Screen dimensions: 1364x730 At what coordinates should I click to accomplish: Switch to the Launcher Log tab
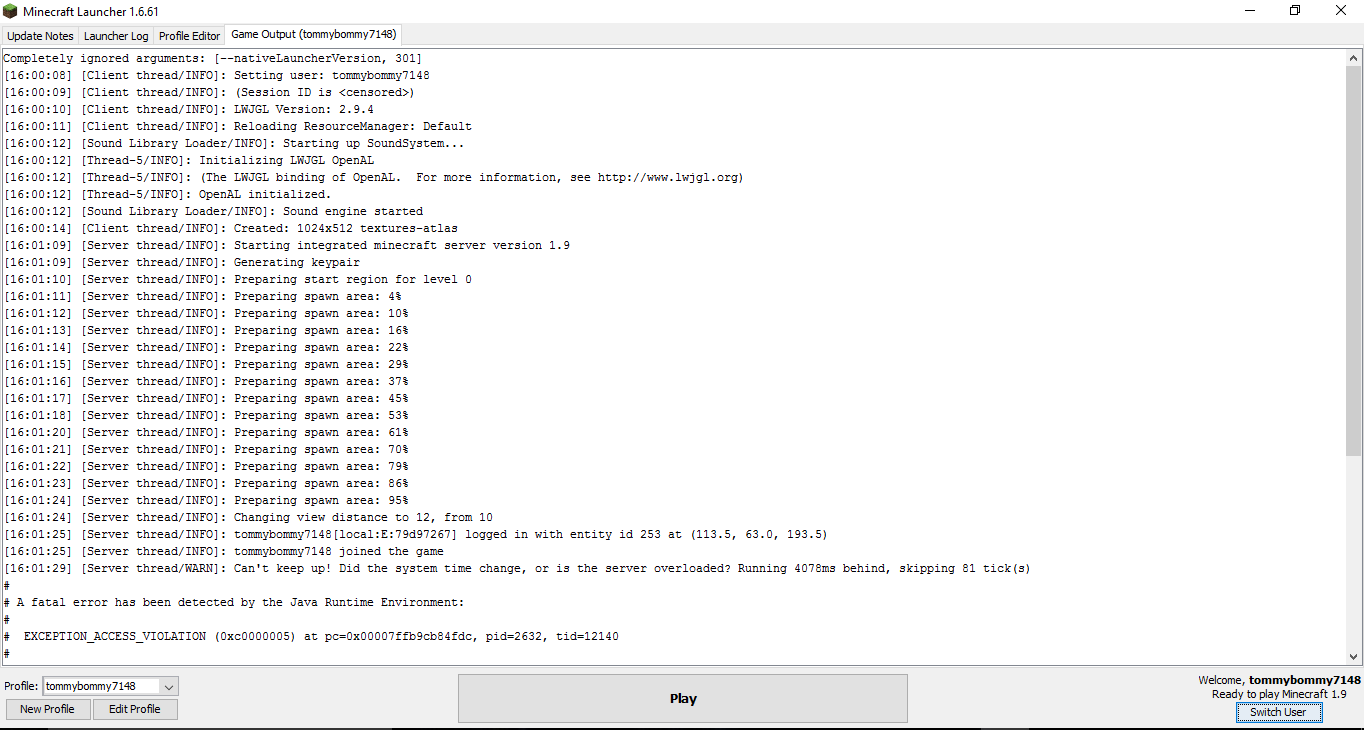116,35
